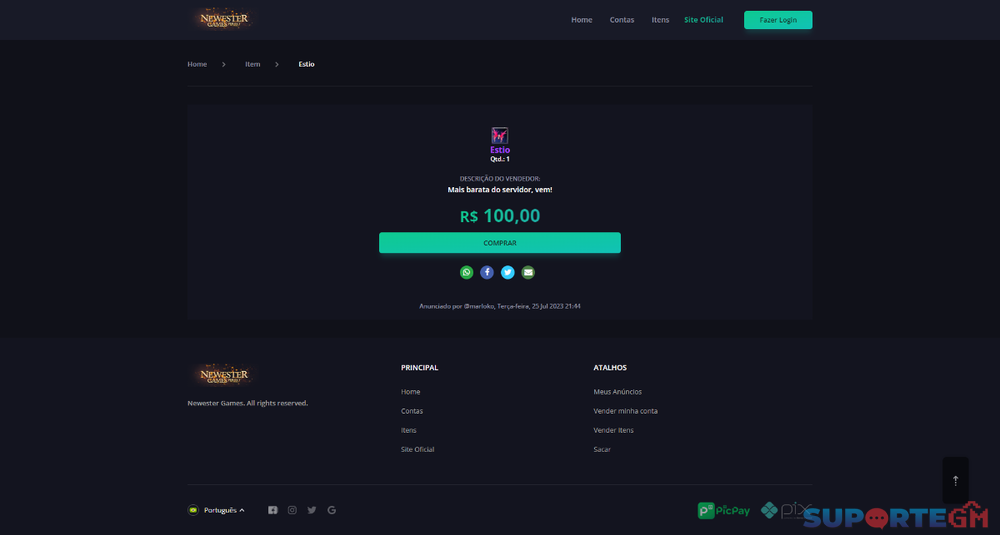The height and width of the screenshot is (535, 1000).
Task: Go to Site Oficial in header
Action: tap(703, 20)
